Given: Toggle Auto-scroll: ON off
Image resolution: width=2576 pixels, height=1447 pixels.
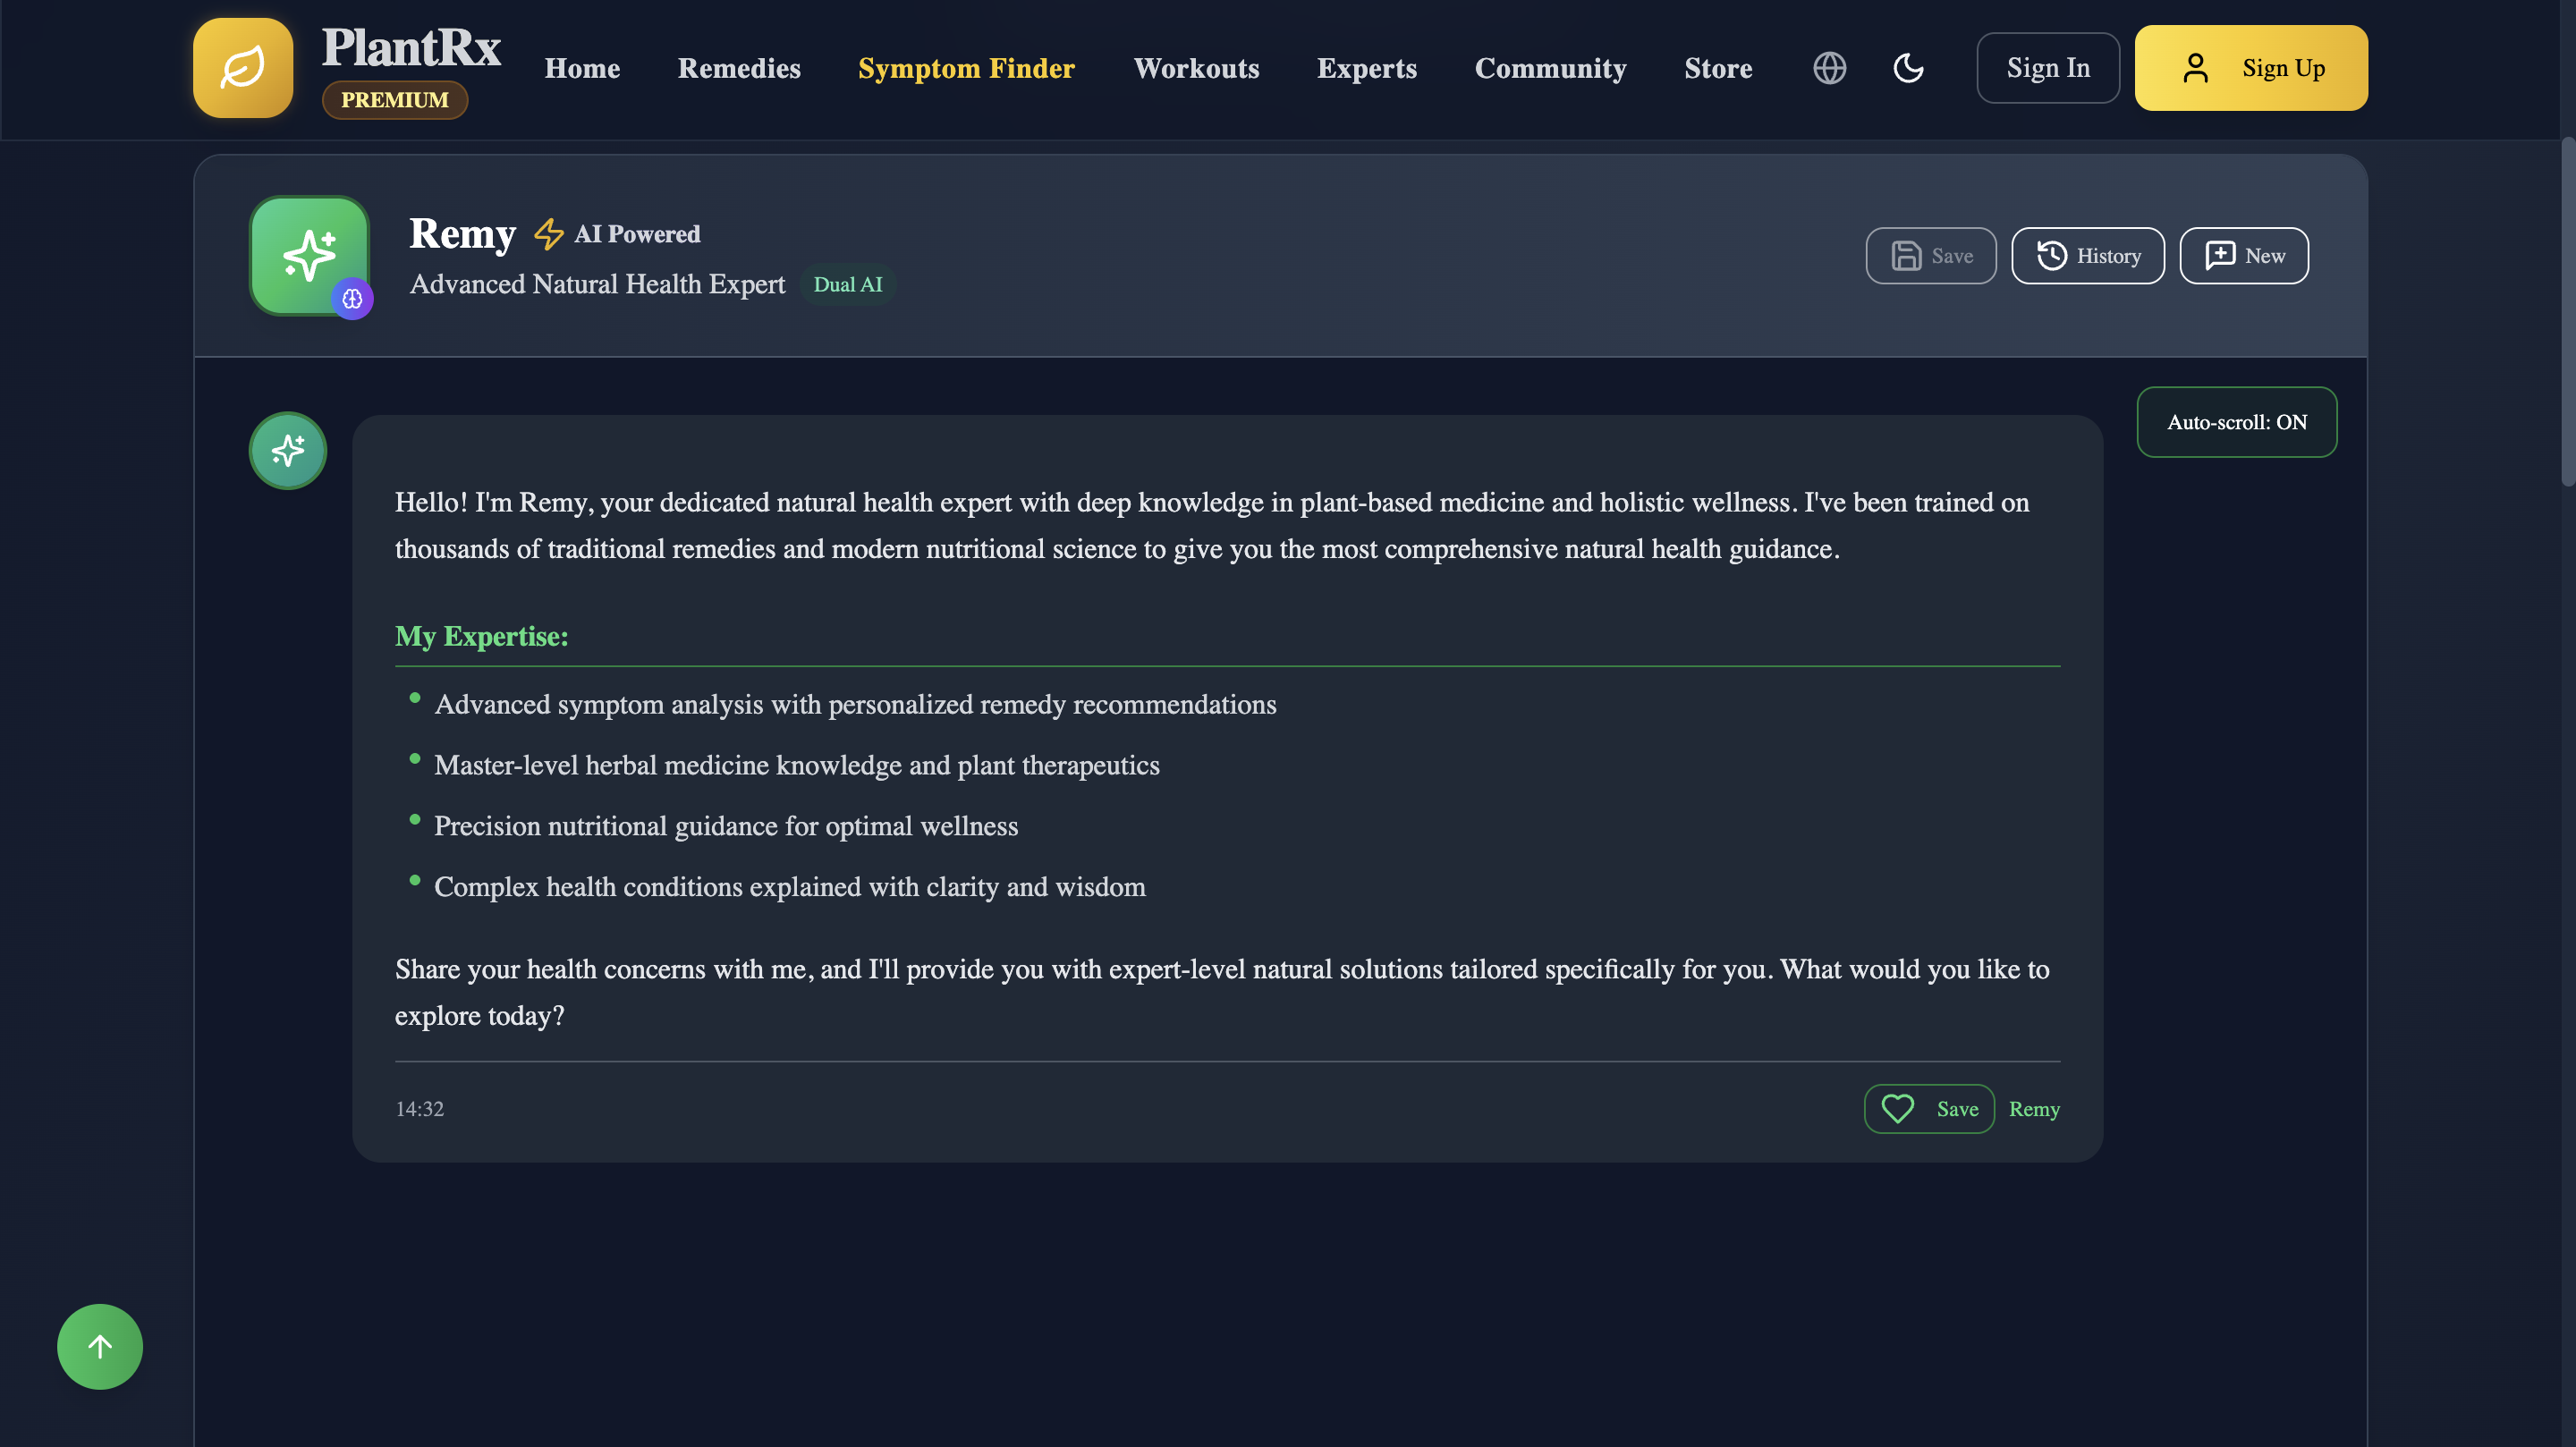Looking at the screenshot, I should tap(2237, 422).
